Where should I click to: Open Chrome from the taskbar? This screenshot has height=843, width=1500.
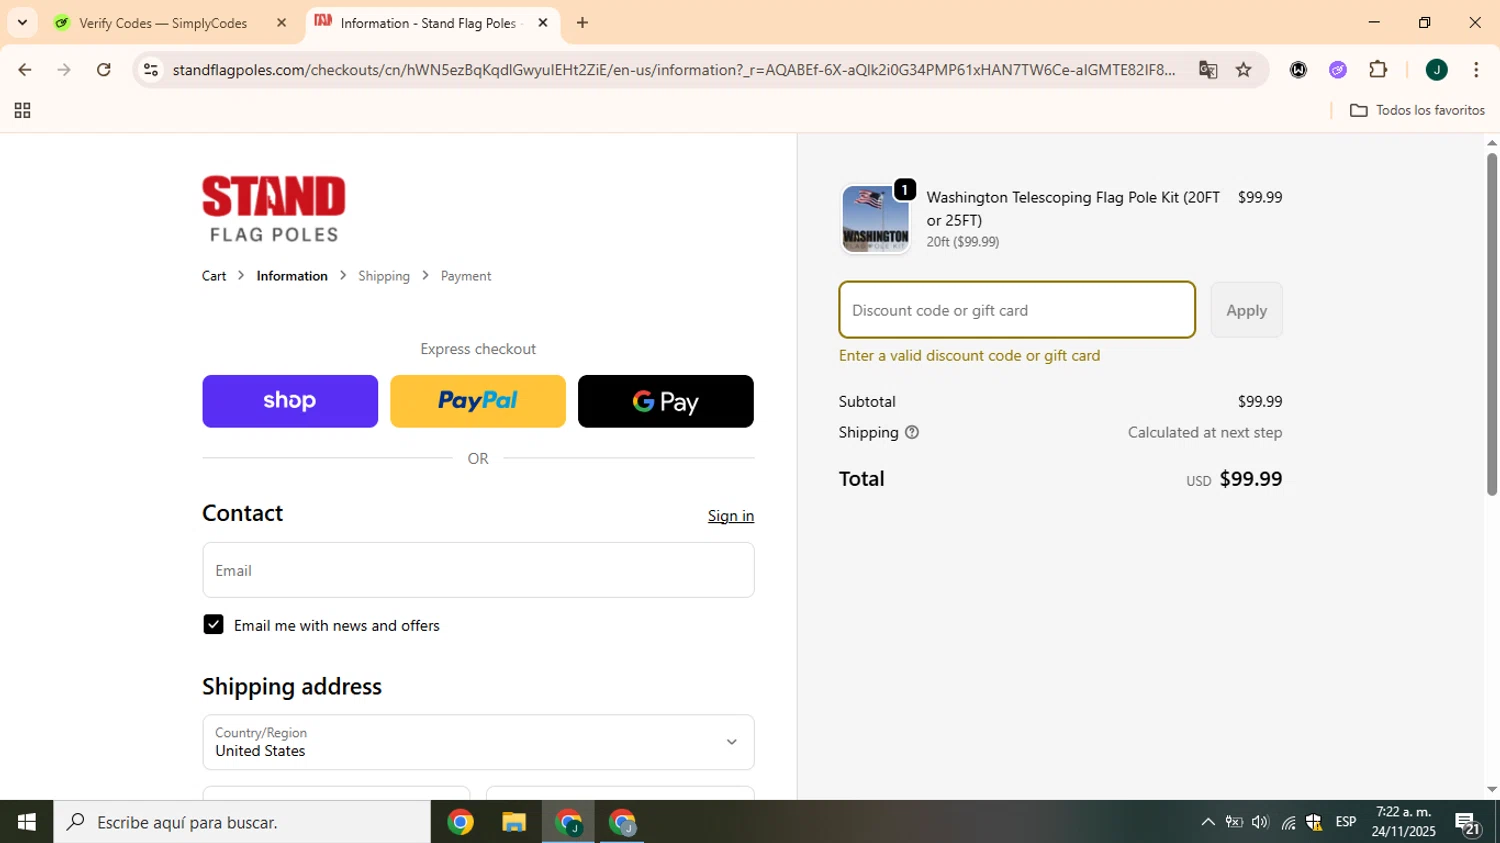(460, 822)
